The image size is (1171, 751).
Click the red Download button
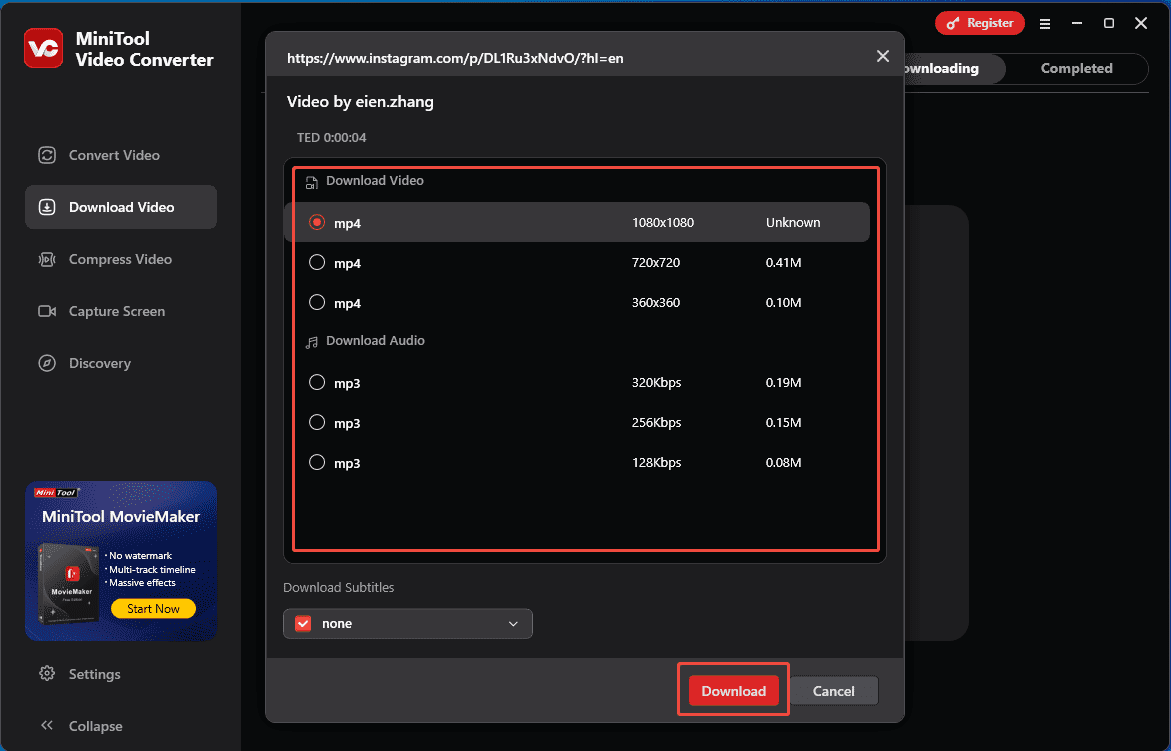click(x=733, y=691)
